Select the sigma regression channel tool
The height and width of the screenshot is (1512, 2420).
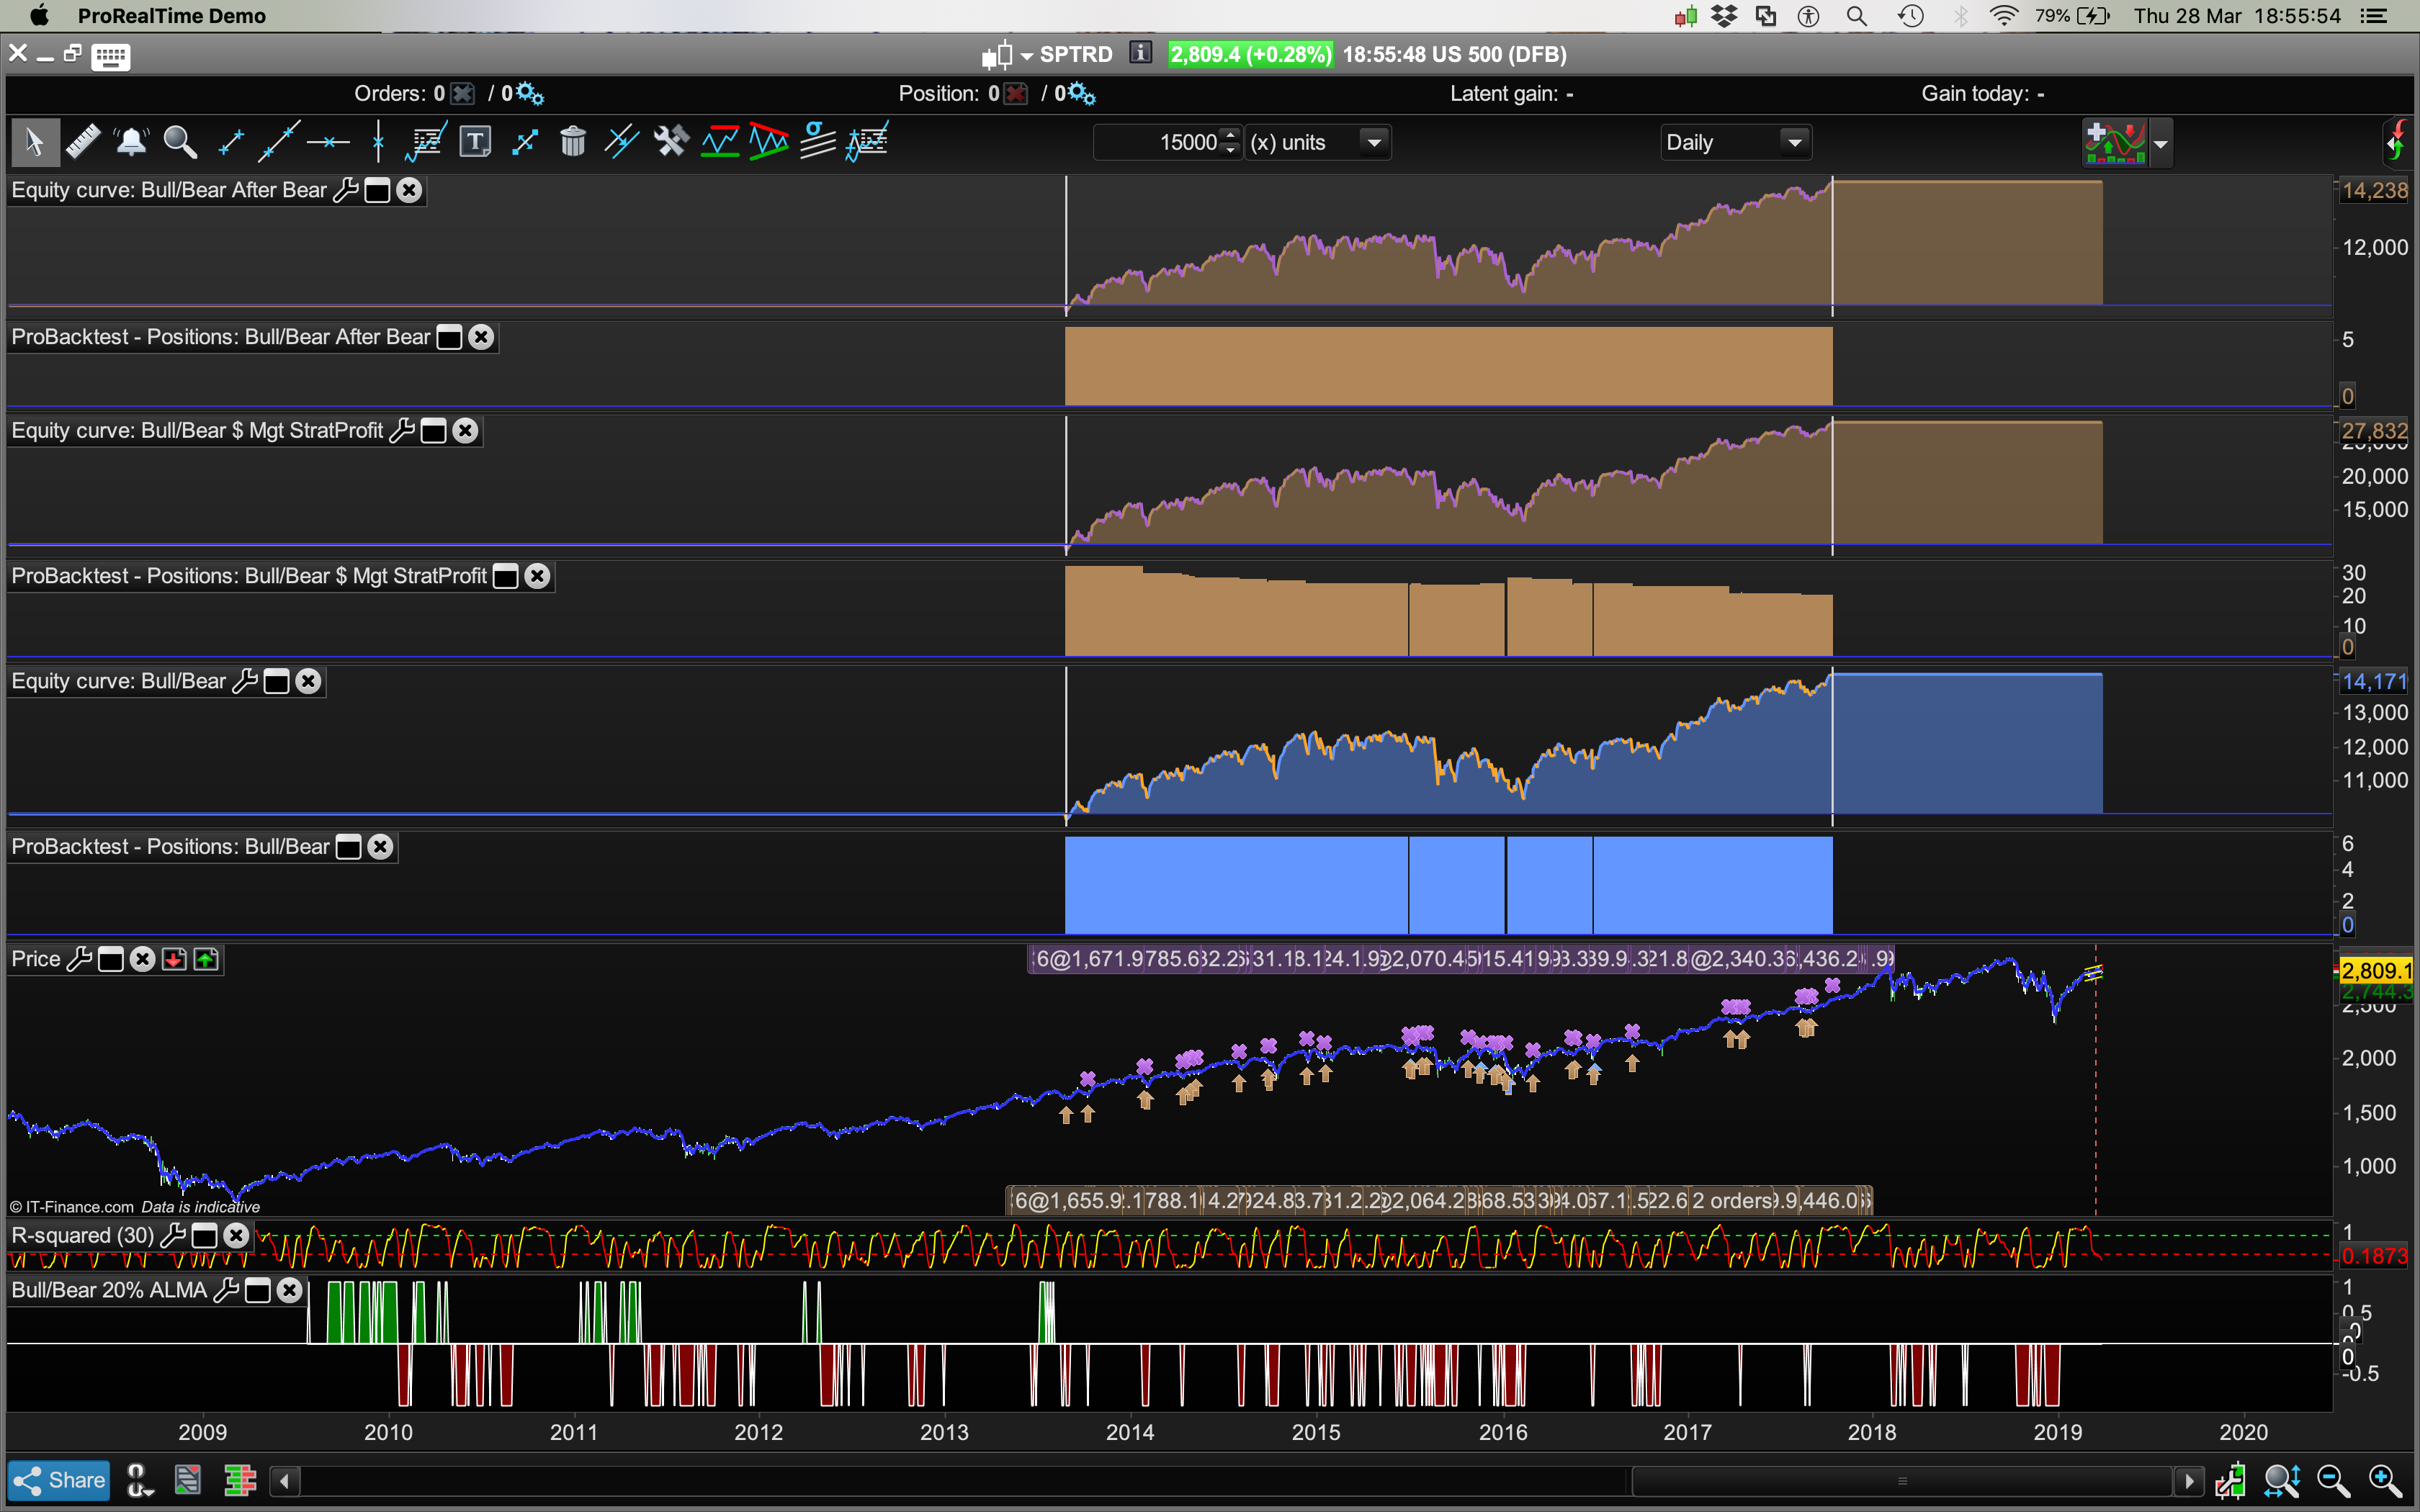click(818, 142)
